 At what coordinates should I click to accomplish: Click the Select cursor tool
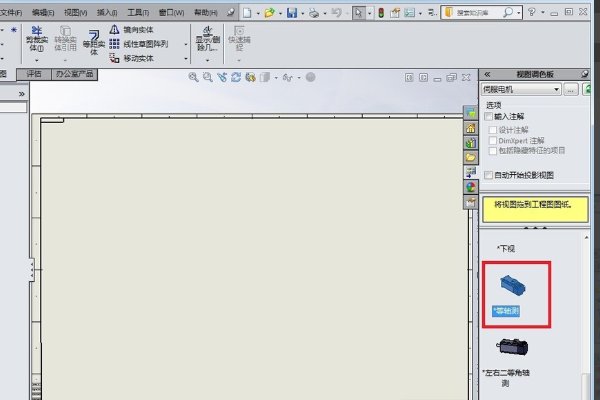[359, 13]
